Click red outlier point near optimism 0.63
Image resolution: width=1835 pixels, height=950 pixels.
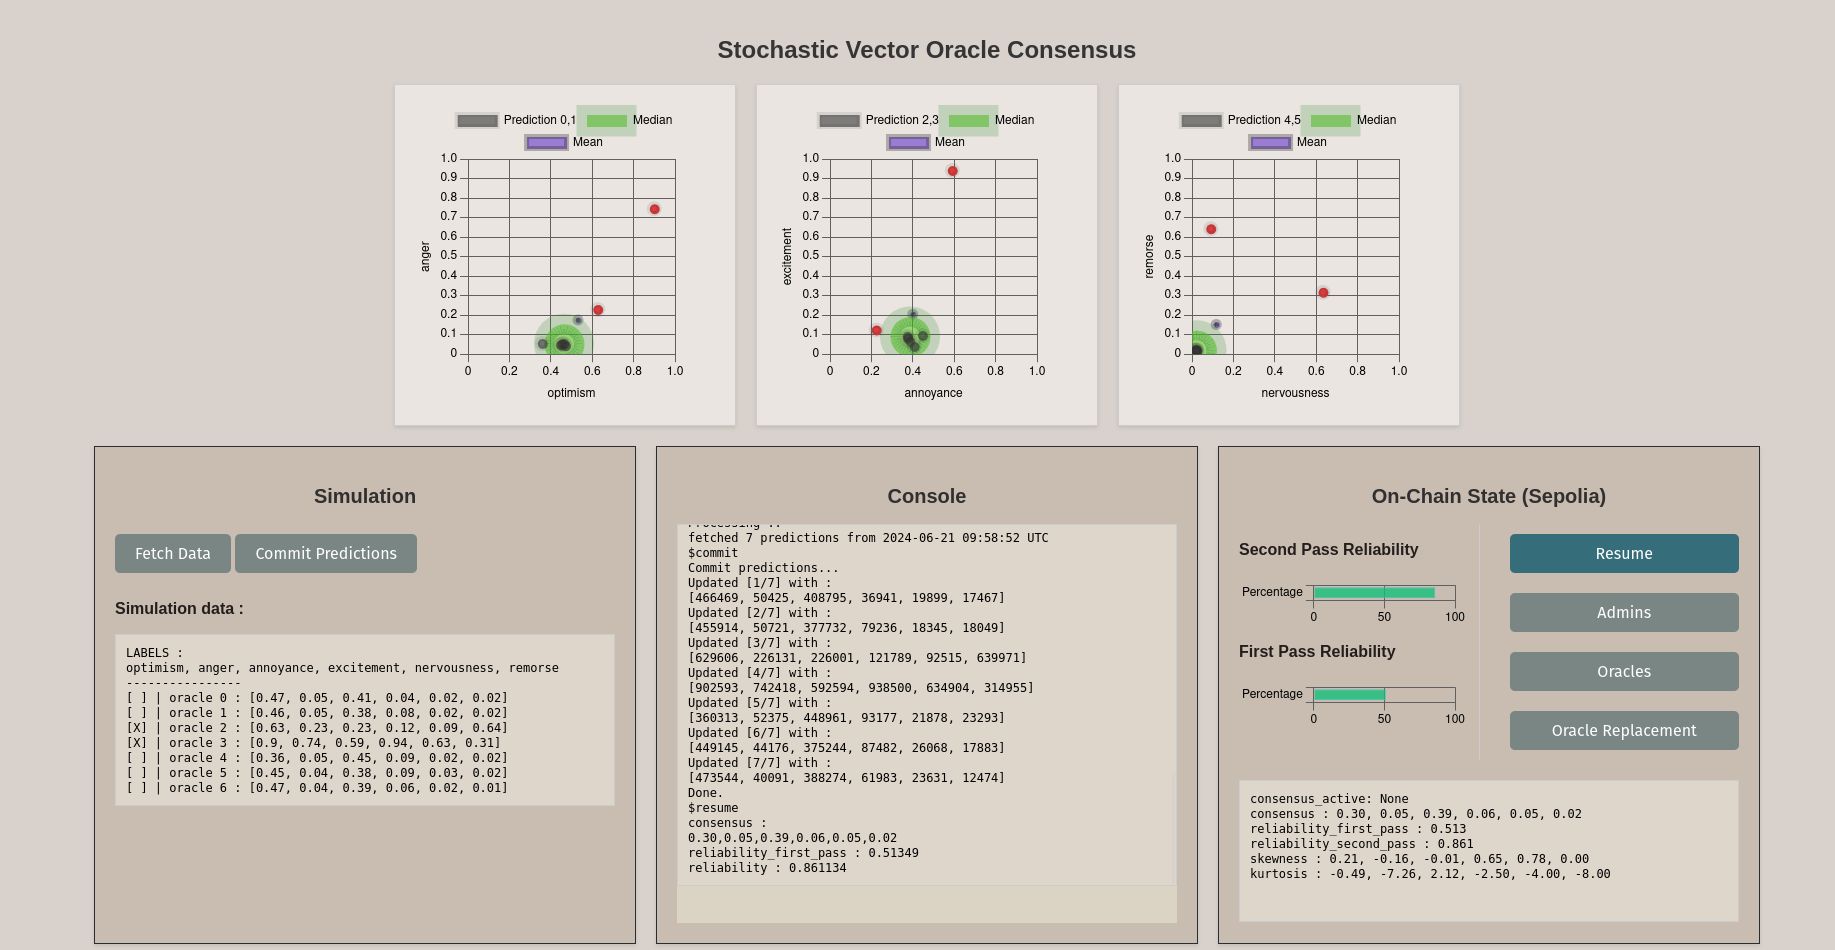598,310
